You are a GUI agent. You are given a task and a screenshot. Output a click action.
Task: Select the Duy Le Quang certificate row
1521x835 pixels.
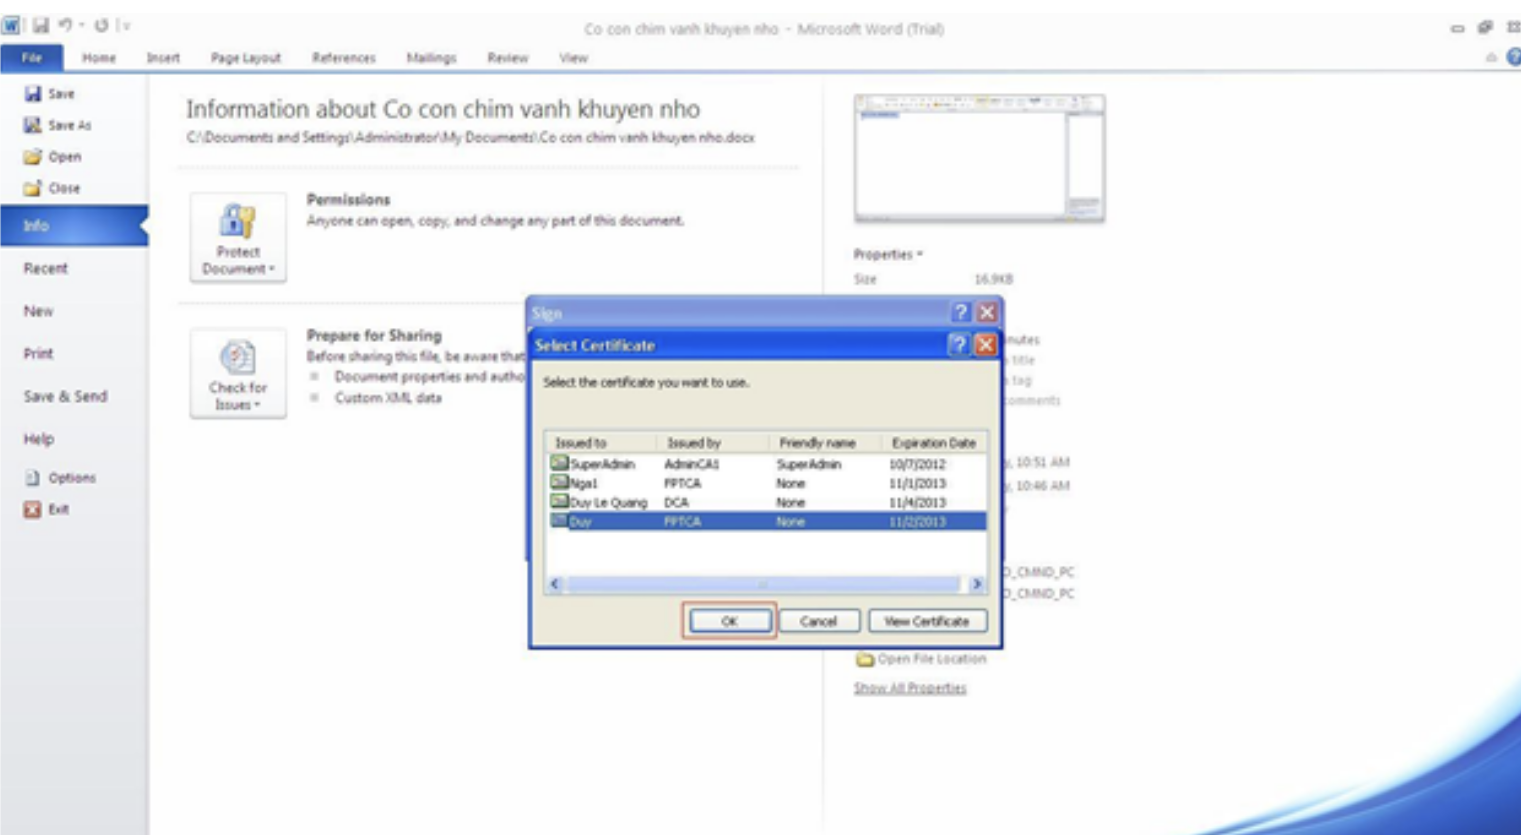click(767, 502)
